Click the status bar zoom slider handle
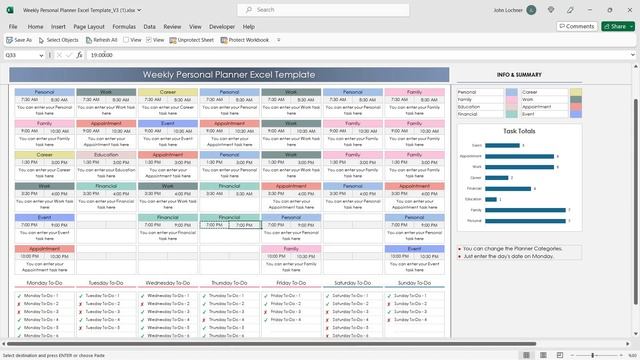 click(x=593, y=356)
